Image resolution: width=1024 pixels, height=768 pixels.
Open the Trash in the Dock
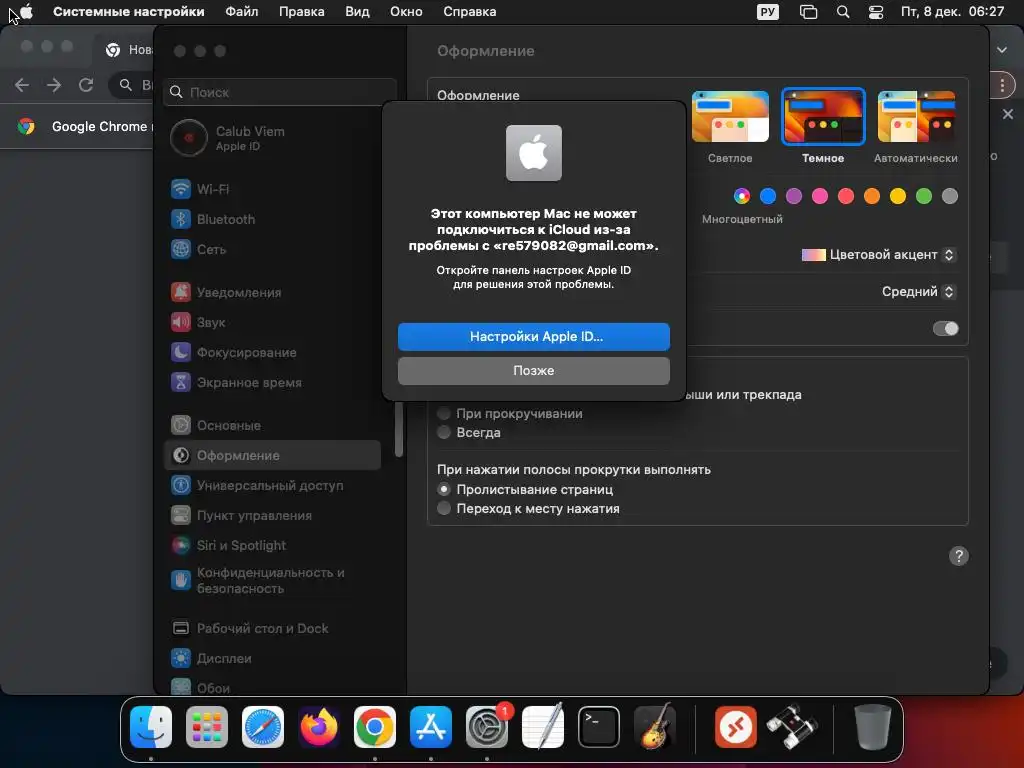point(872,727)
